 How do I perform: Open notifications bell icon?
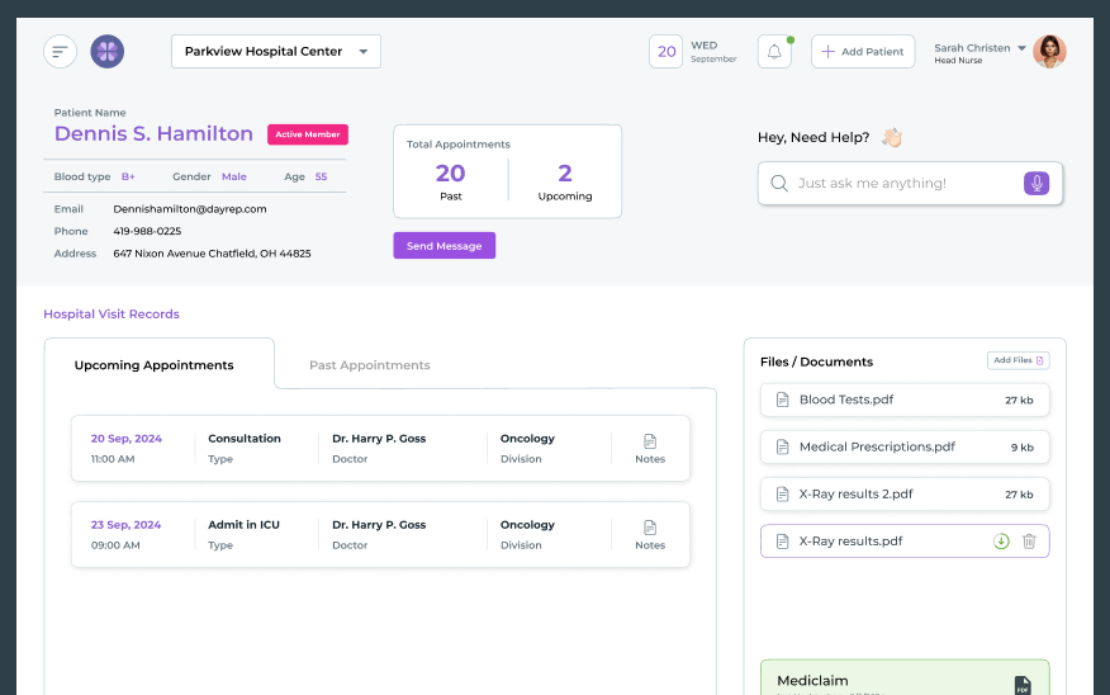(774, 52)
